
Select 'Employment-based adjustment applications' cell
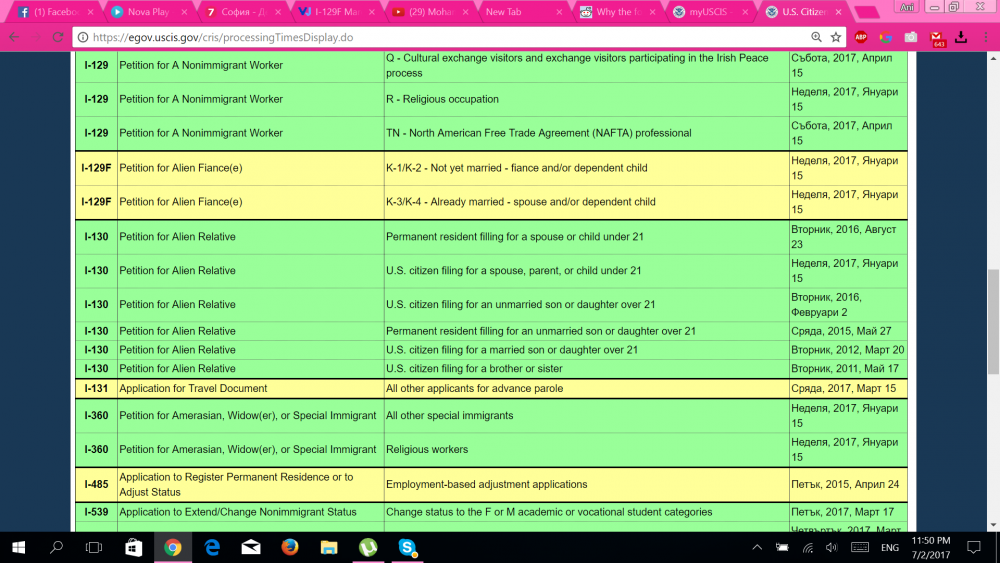coord(587,485)
